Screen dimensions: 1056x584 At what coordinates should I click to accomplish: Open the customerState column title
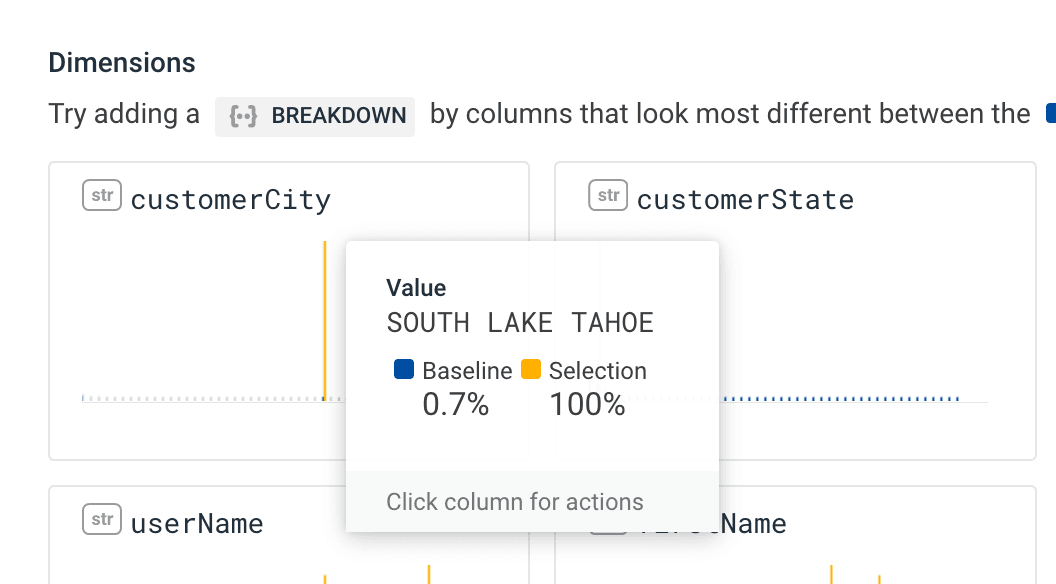(x=745, y=200)
